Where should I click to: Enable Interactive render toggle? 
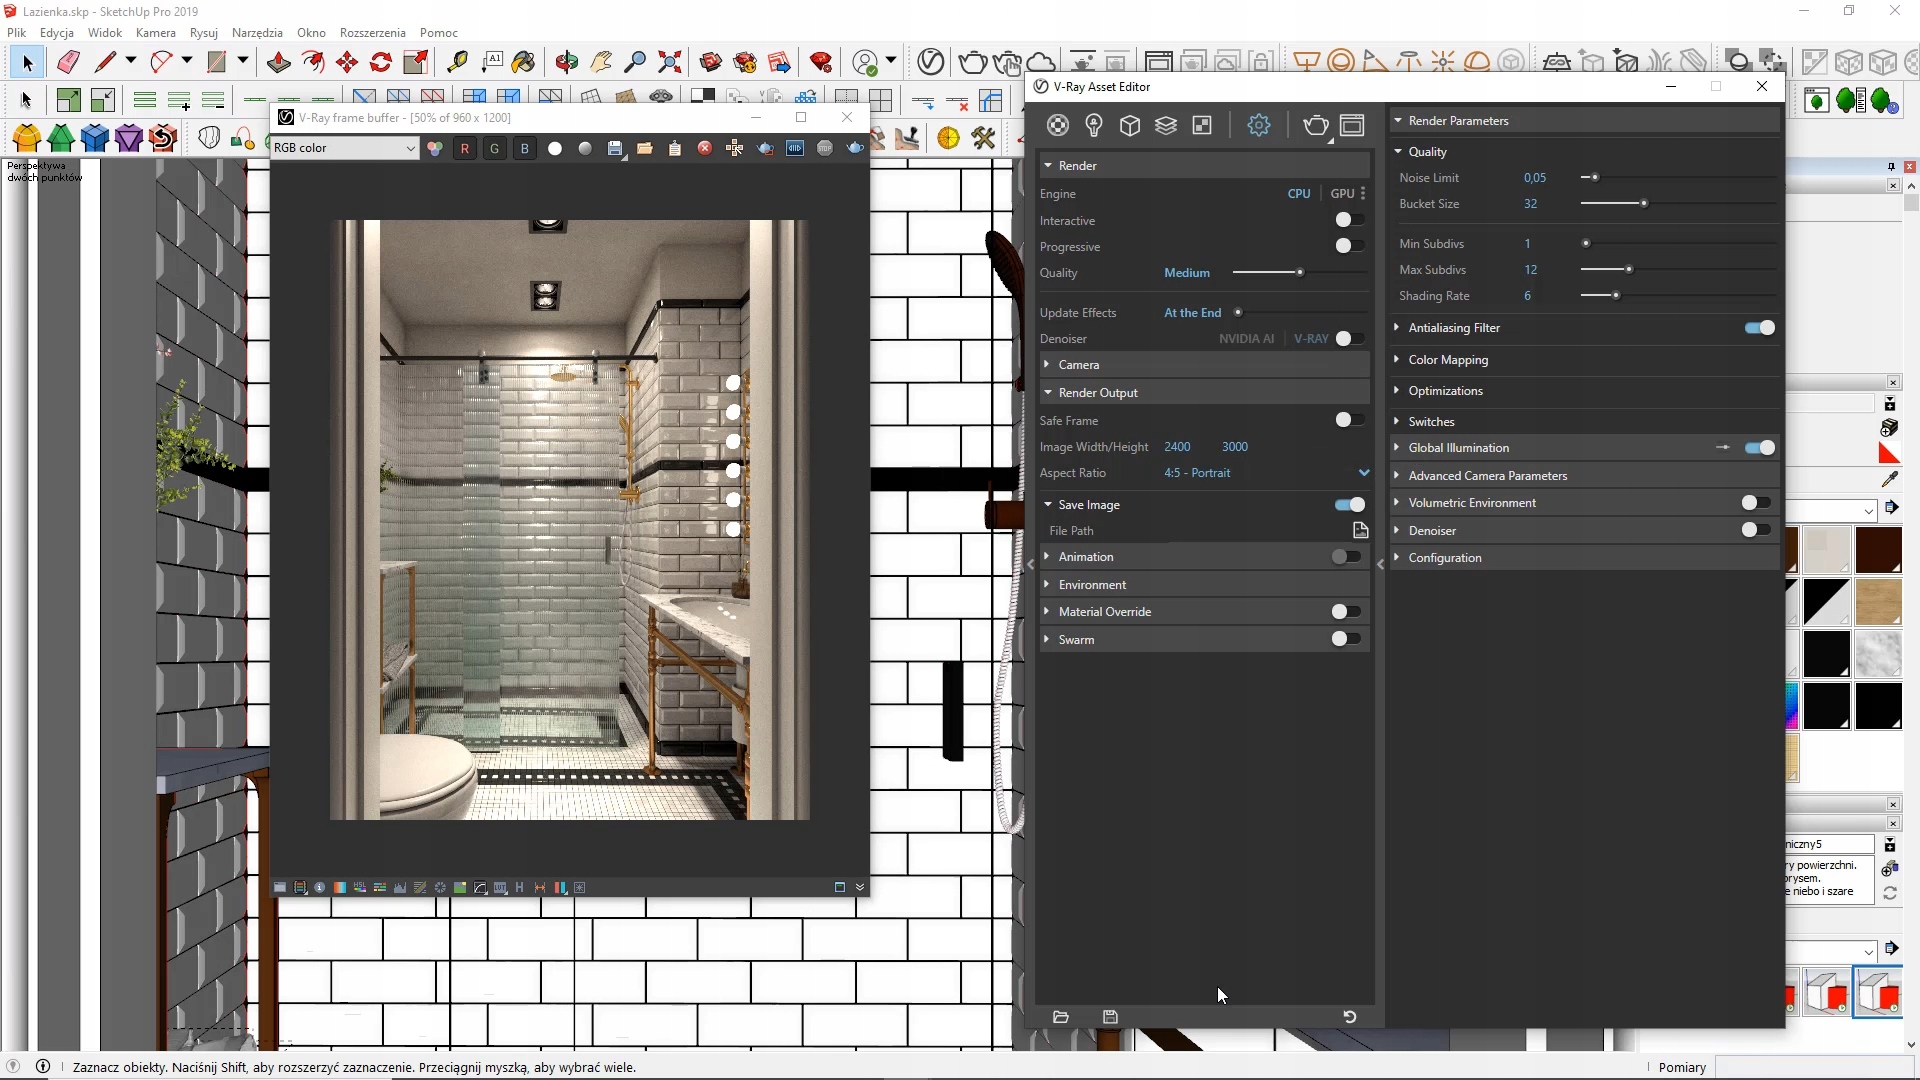(x=1349, y=220)
